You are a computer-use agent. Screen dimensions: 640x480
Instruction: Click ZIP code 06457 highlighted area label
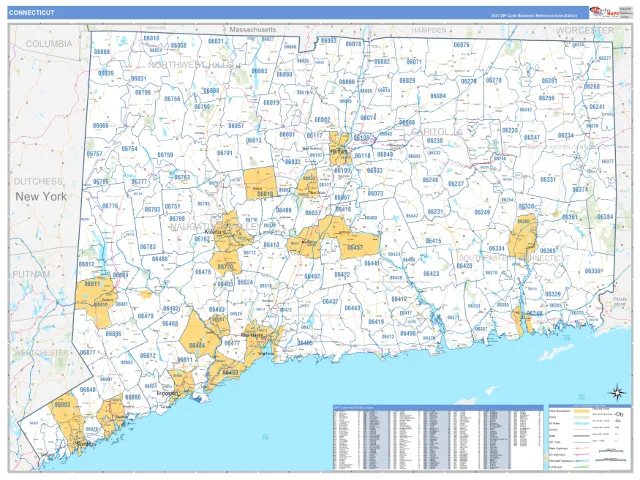[355, 248]
